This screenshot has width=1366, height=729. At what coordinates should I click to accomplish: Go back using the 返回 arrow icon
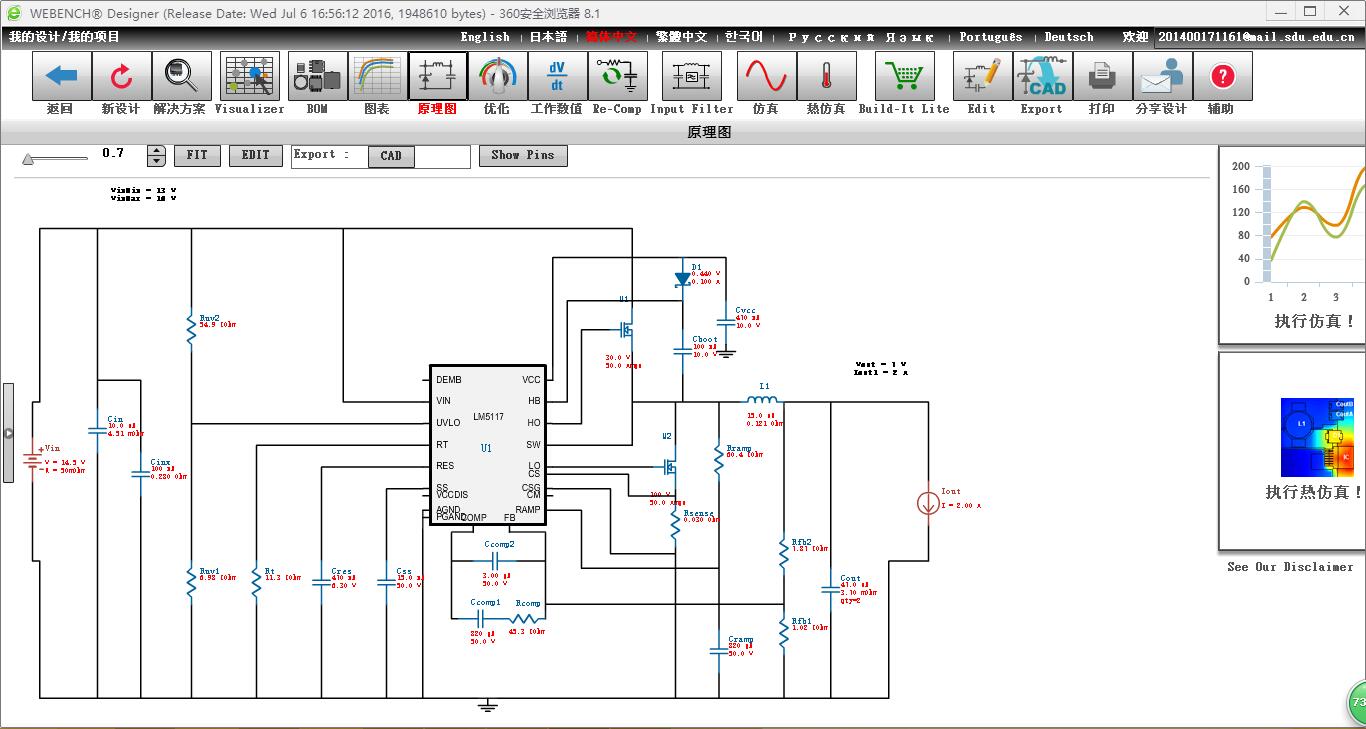[x=61, y=76]
